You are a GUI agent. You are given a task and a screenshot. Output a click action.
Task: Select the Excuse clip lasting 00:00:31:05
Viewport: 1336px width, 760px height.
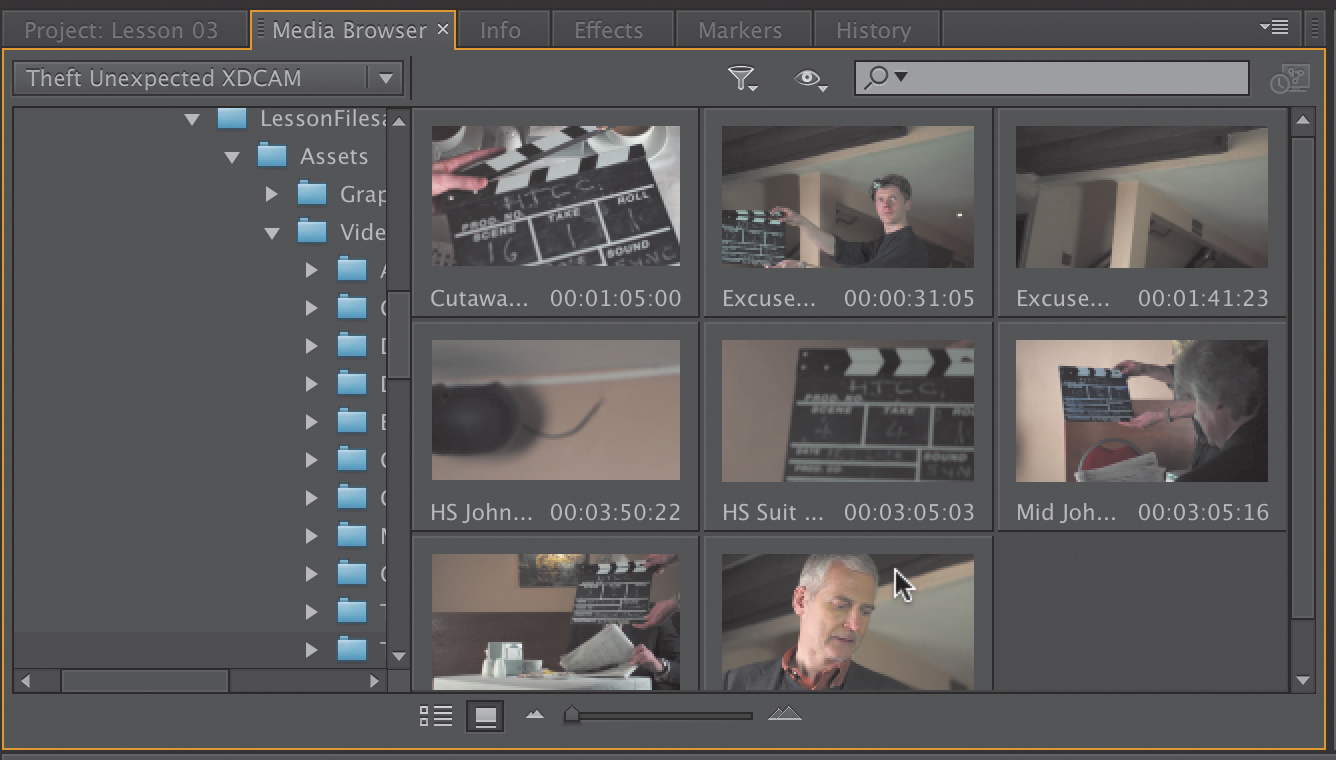(x=848, y=197)
